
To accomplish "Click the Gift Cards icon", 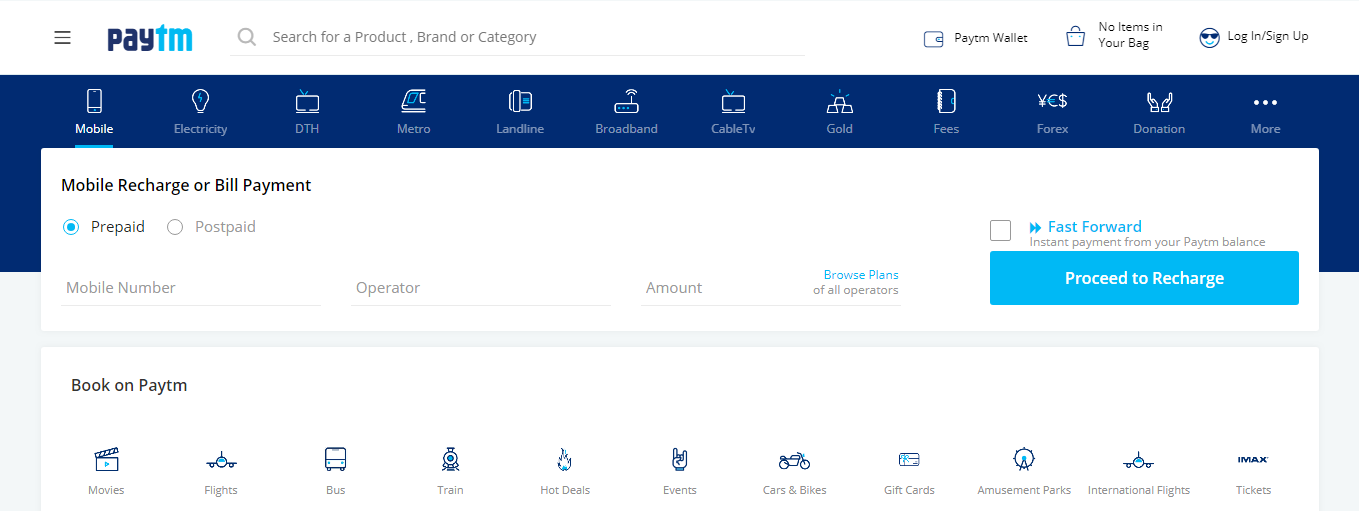I will (x=909, y=460).
